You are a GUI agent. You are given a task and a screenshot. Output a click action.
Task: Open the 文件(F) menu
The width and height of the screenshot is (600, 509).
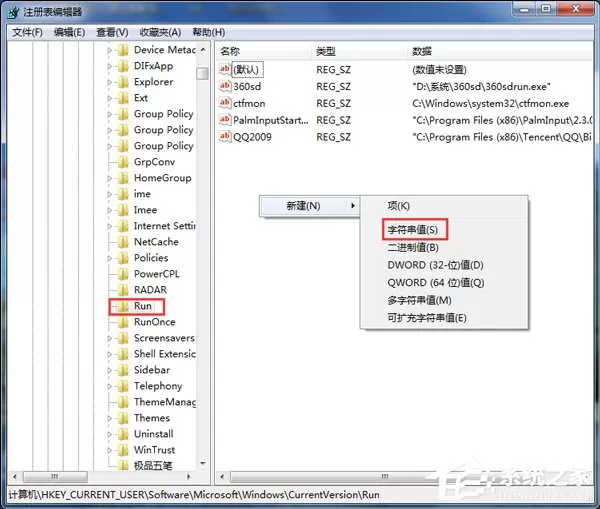[x=27, y=33]
